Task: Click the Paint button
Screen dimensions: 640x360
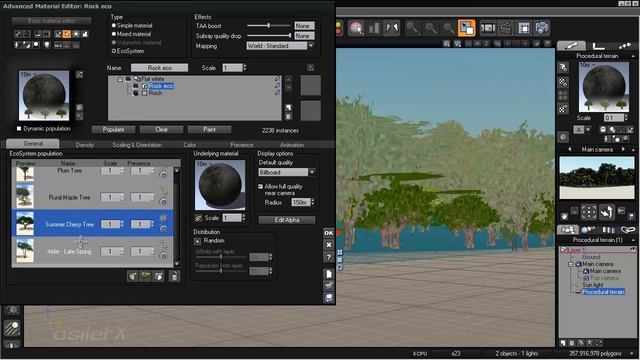Action: [x=209, y=129]
